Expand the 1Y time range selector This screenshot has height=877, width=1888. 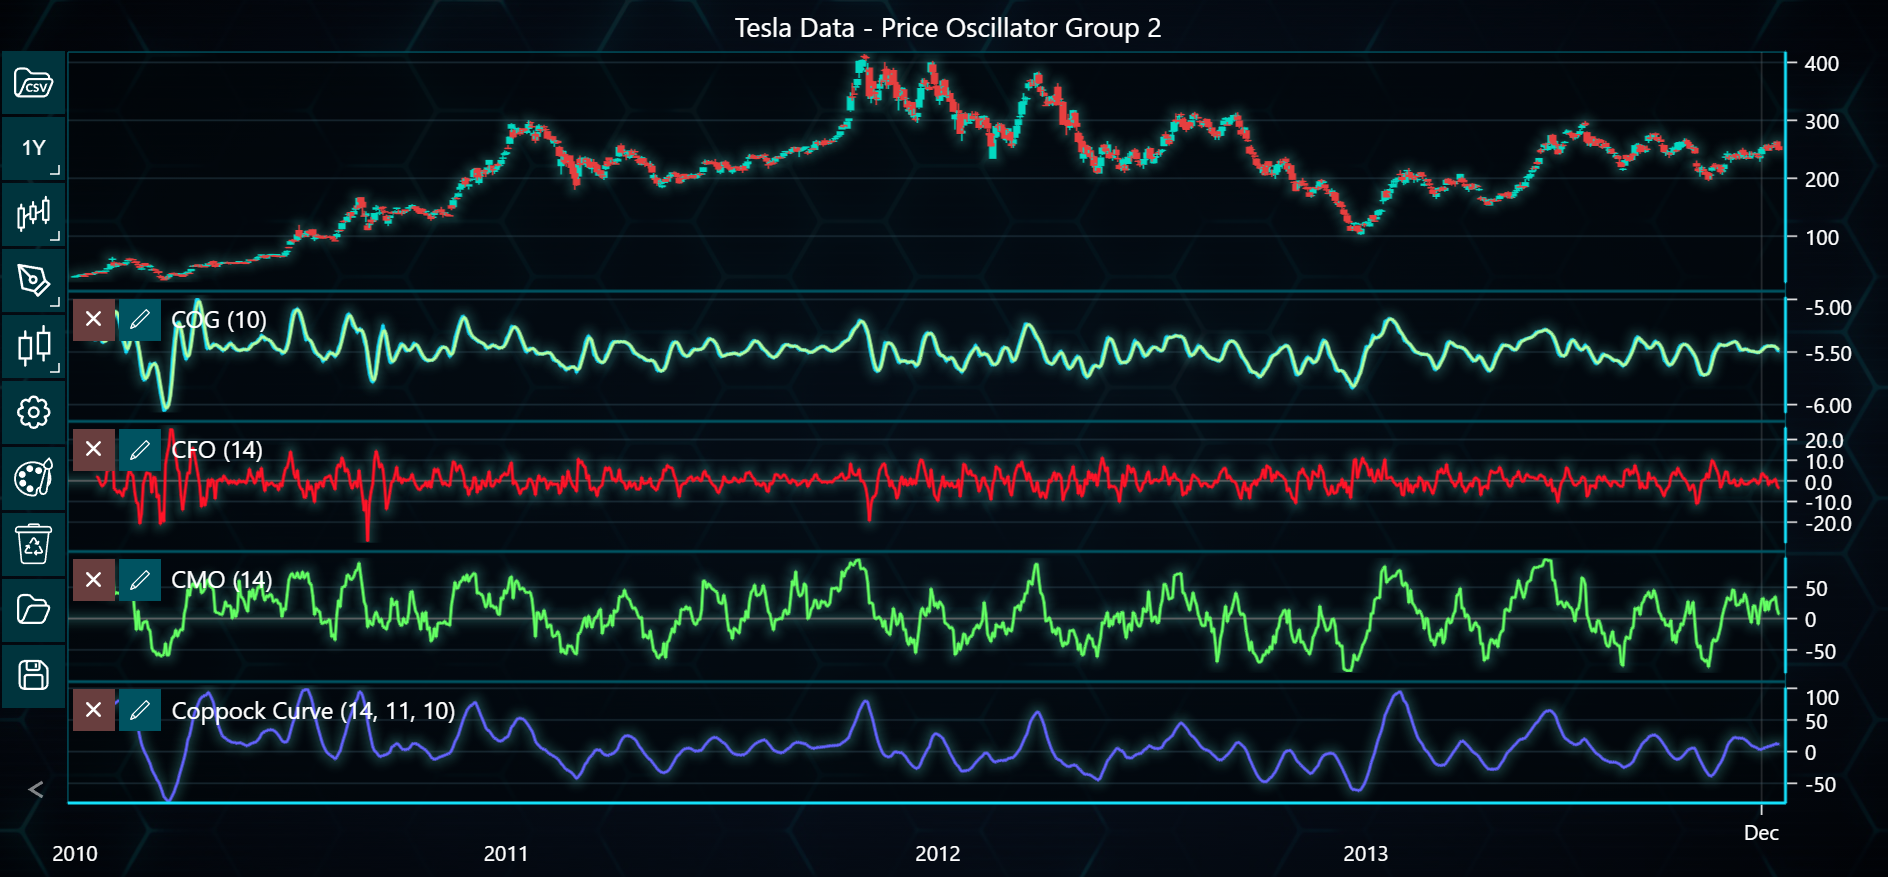pos(33,148)
